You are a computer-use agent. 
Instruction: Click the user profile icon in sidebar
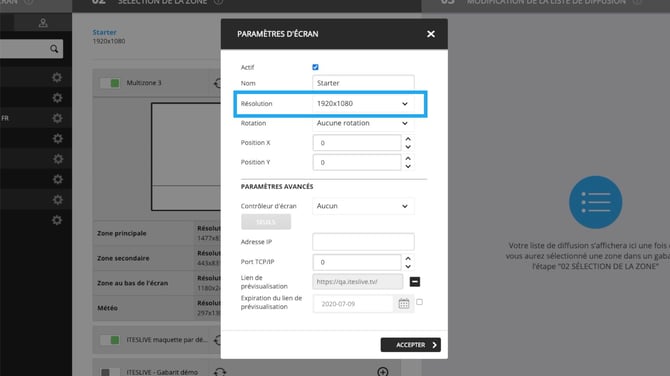tap(43, 23)
